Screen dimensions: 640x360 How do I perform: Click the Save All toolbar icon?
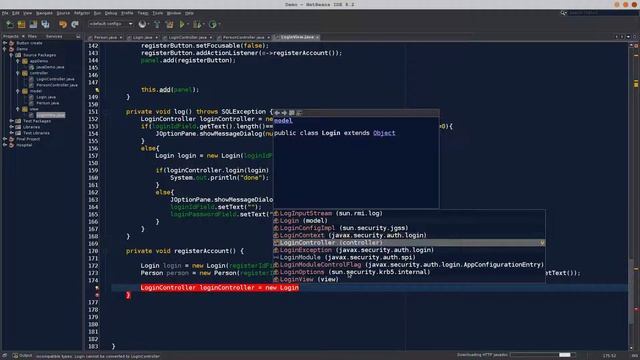click(45, 24)
